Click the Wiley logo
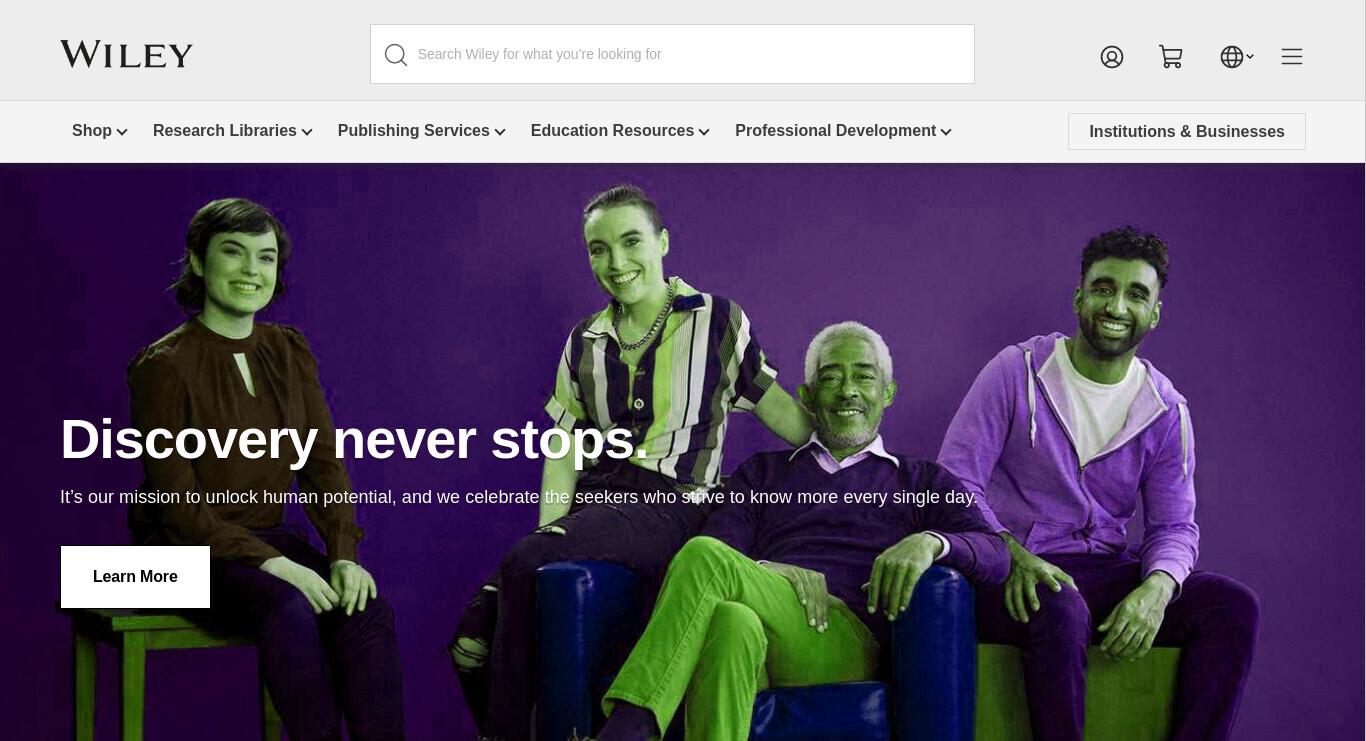Screen dimensions: 1366x741 pyautogui.click(x=126, y=54)
